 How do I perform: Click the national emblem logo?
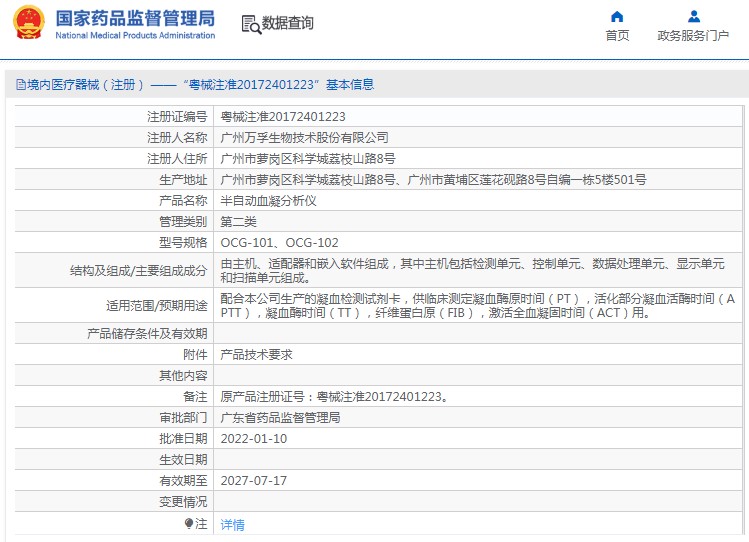tap(28, 22)
